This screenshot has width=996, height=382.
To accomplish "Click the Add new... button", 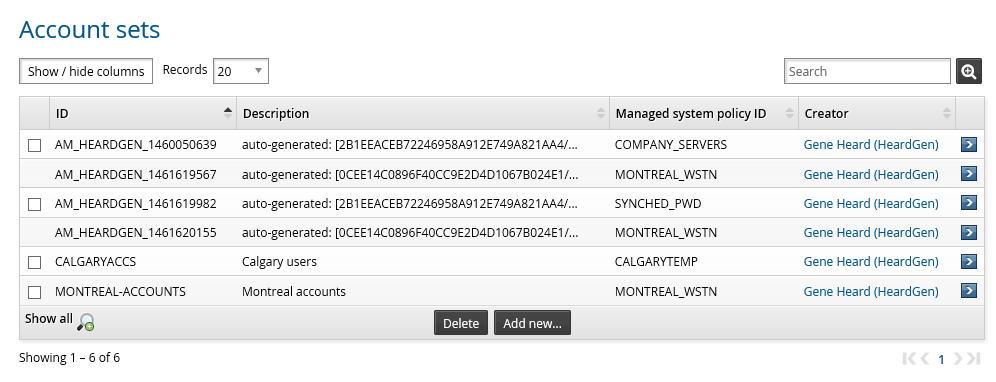I will point(532,323).
